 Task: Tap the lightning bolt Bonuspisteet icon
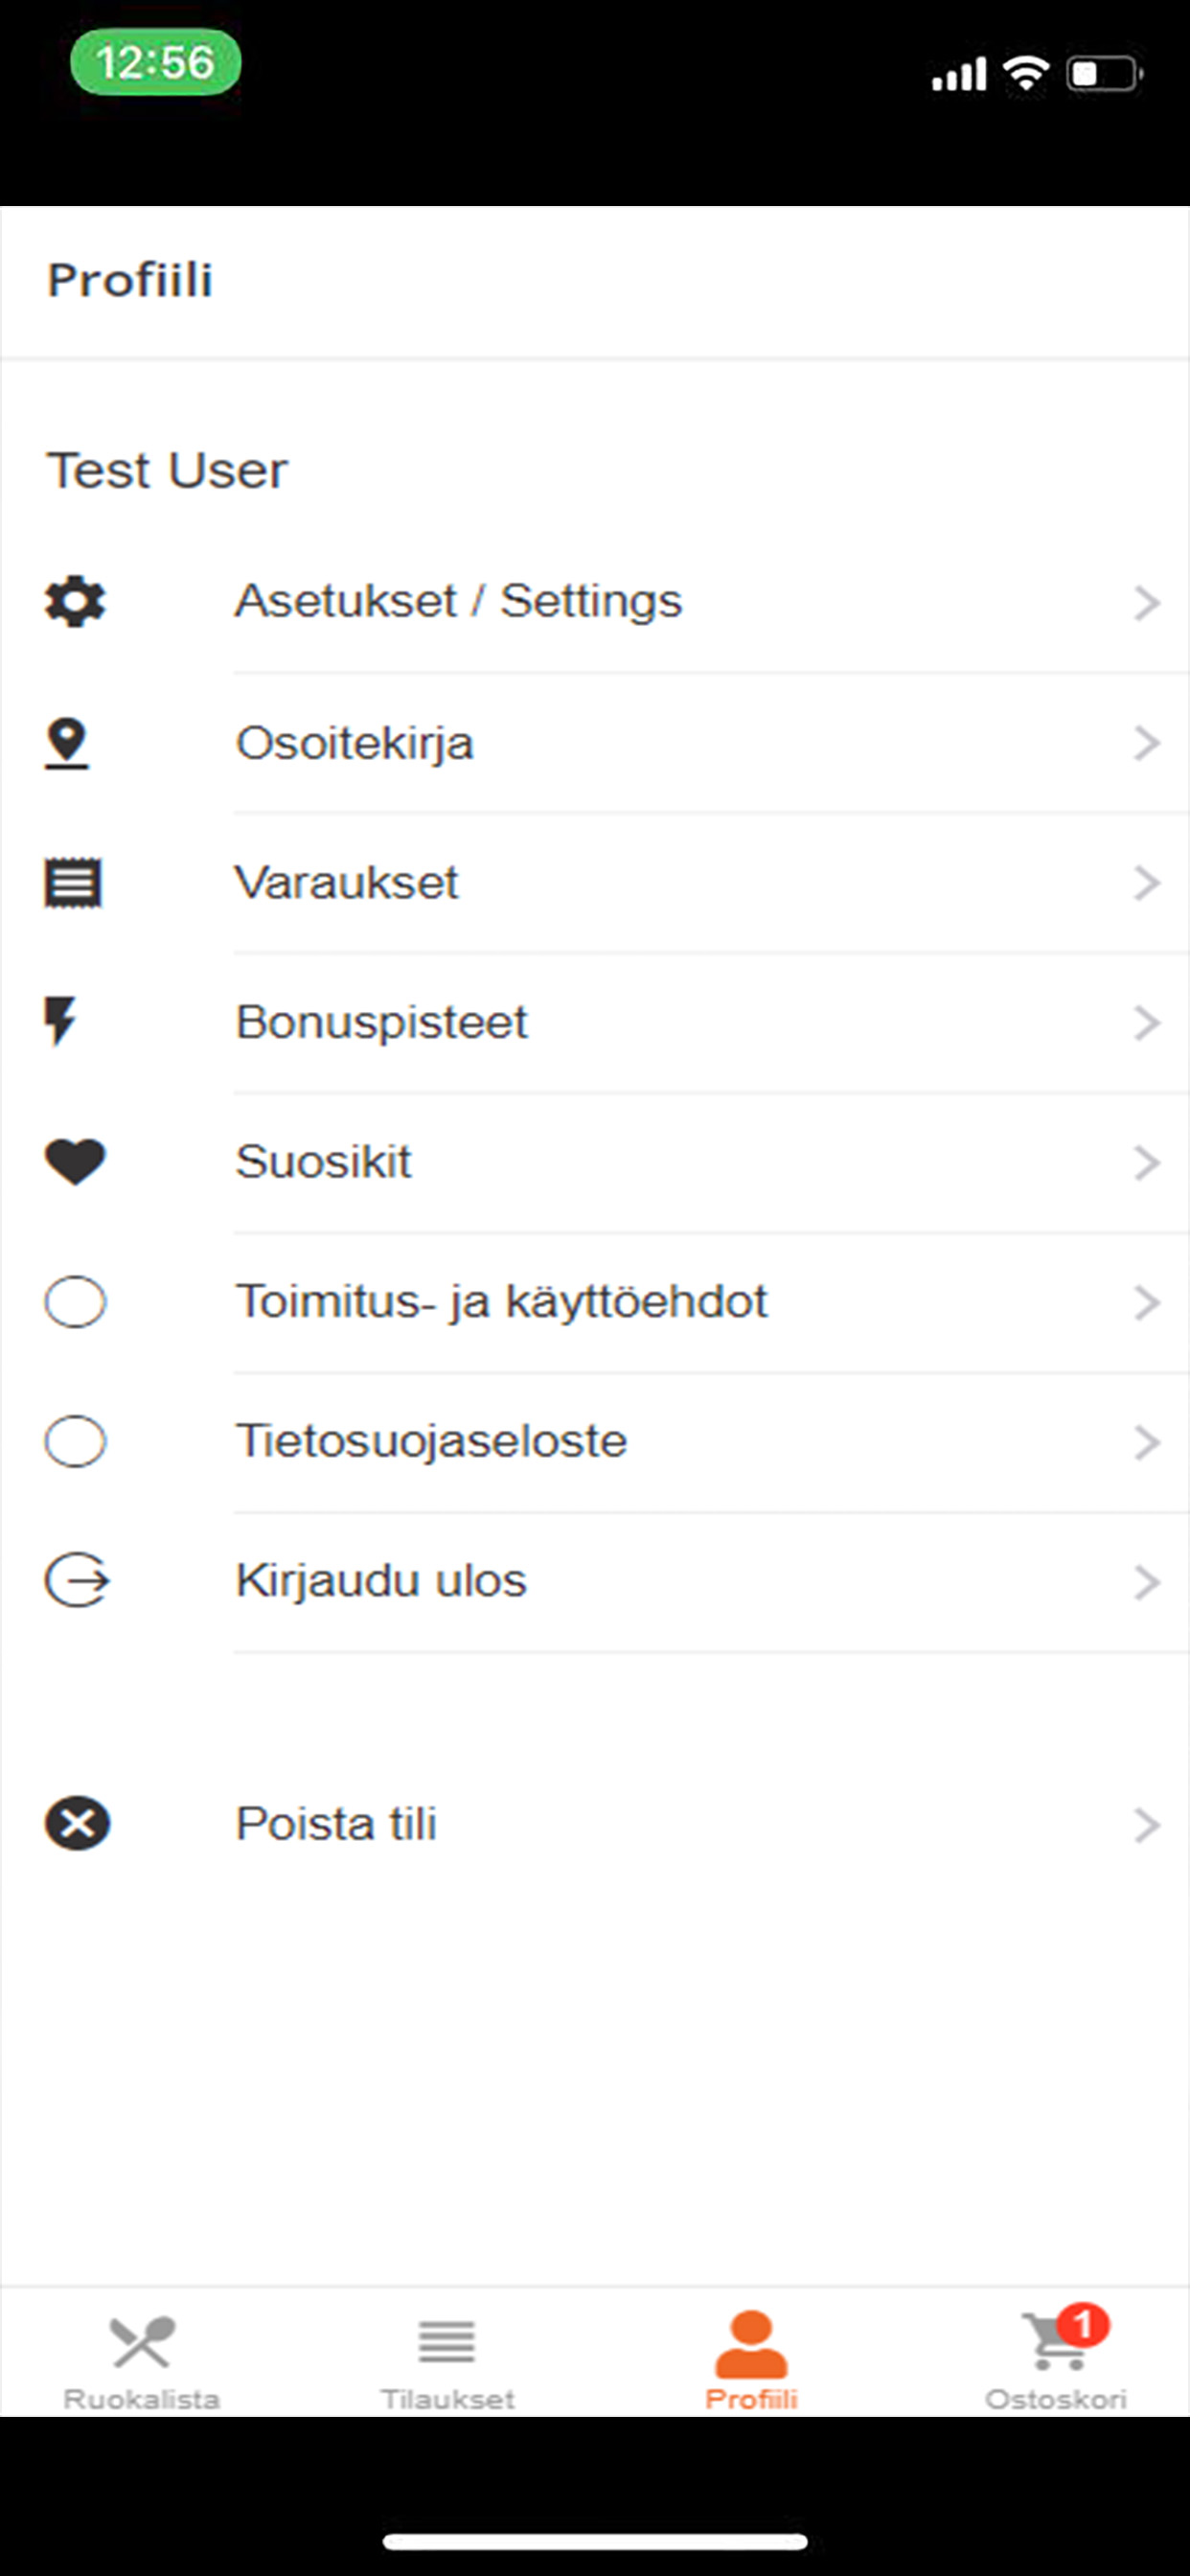61,1021
